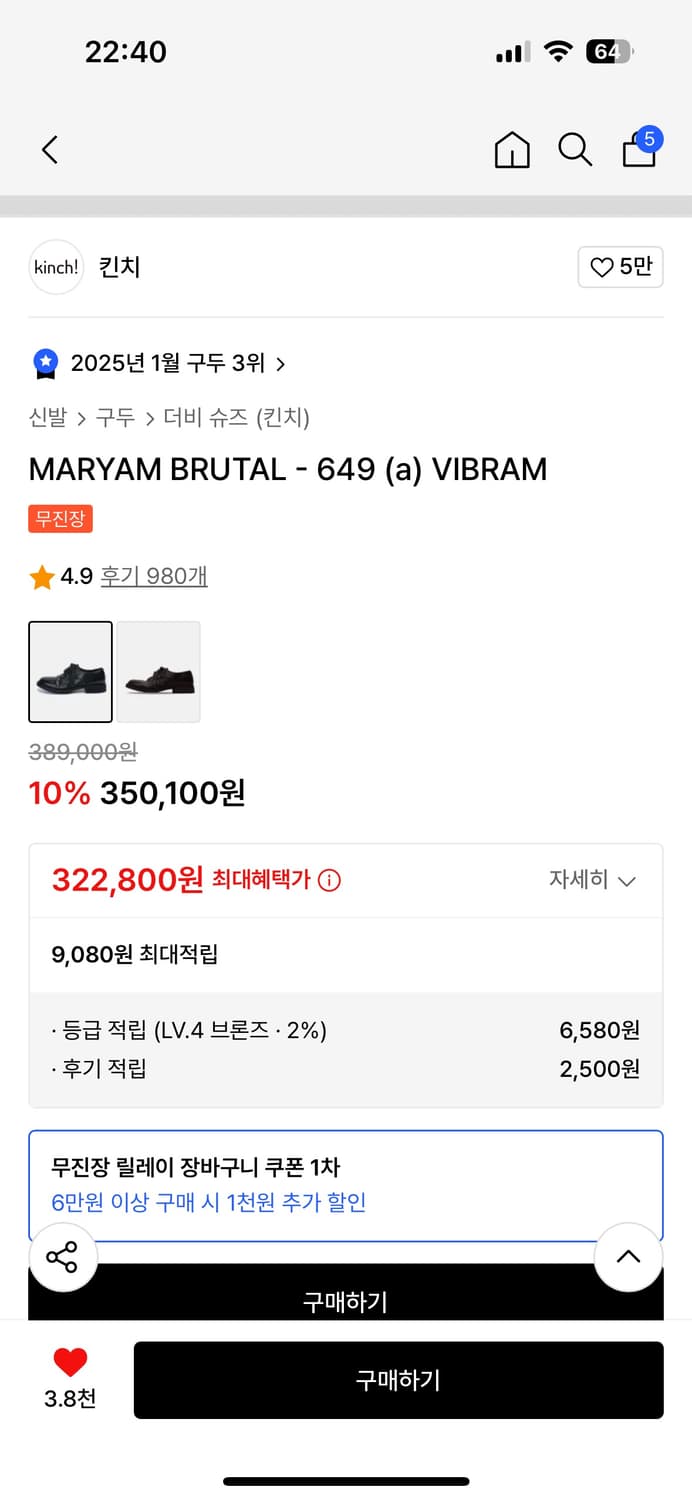The image size is (692, 1500).
Task: Tap the back arrow icon
Action: click(50, 150)
